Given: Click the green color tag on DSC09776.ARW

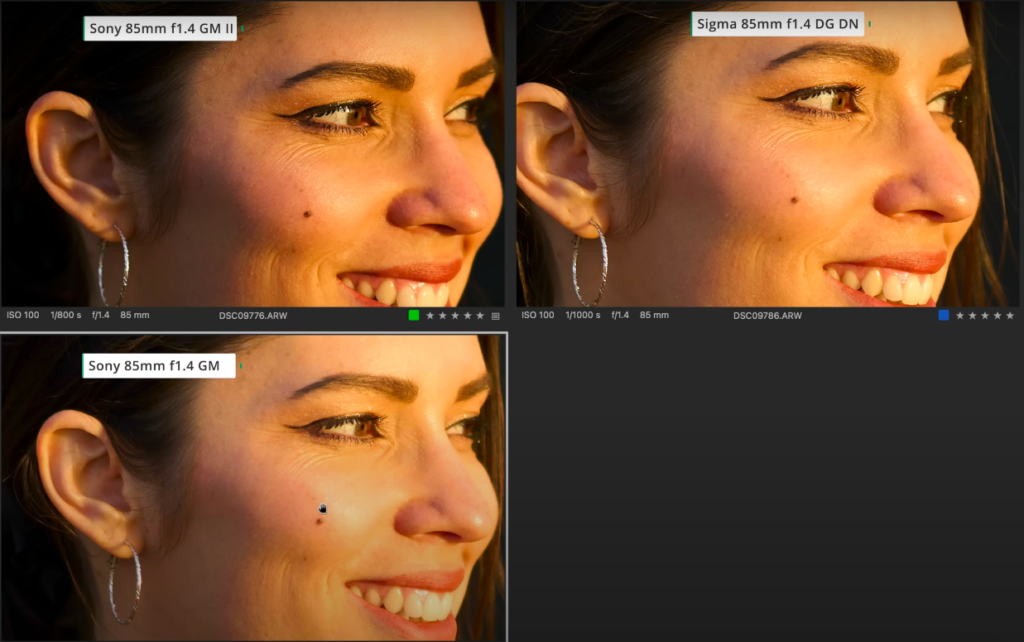Looking at the screenshot, I should [413, 315].
